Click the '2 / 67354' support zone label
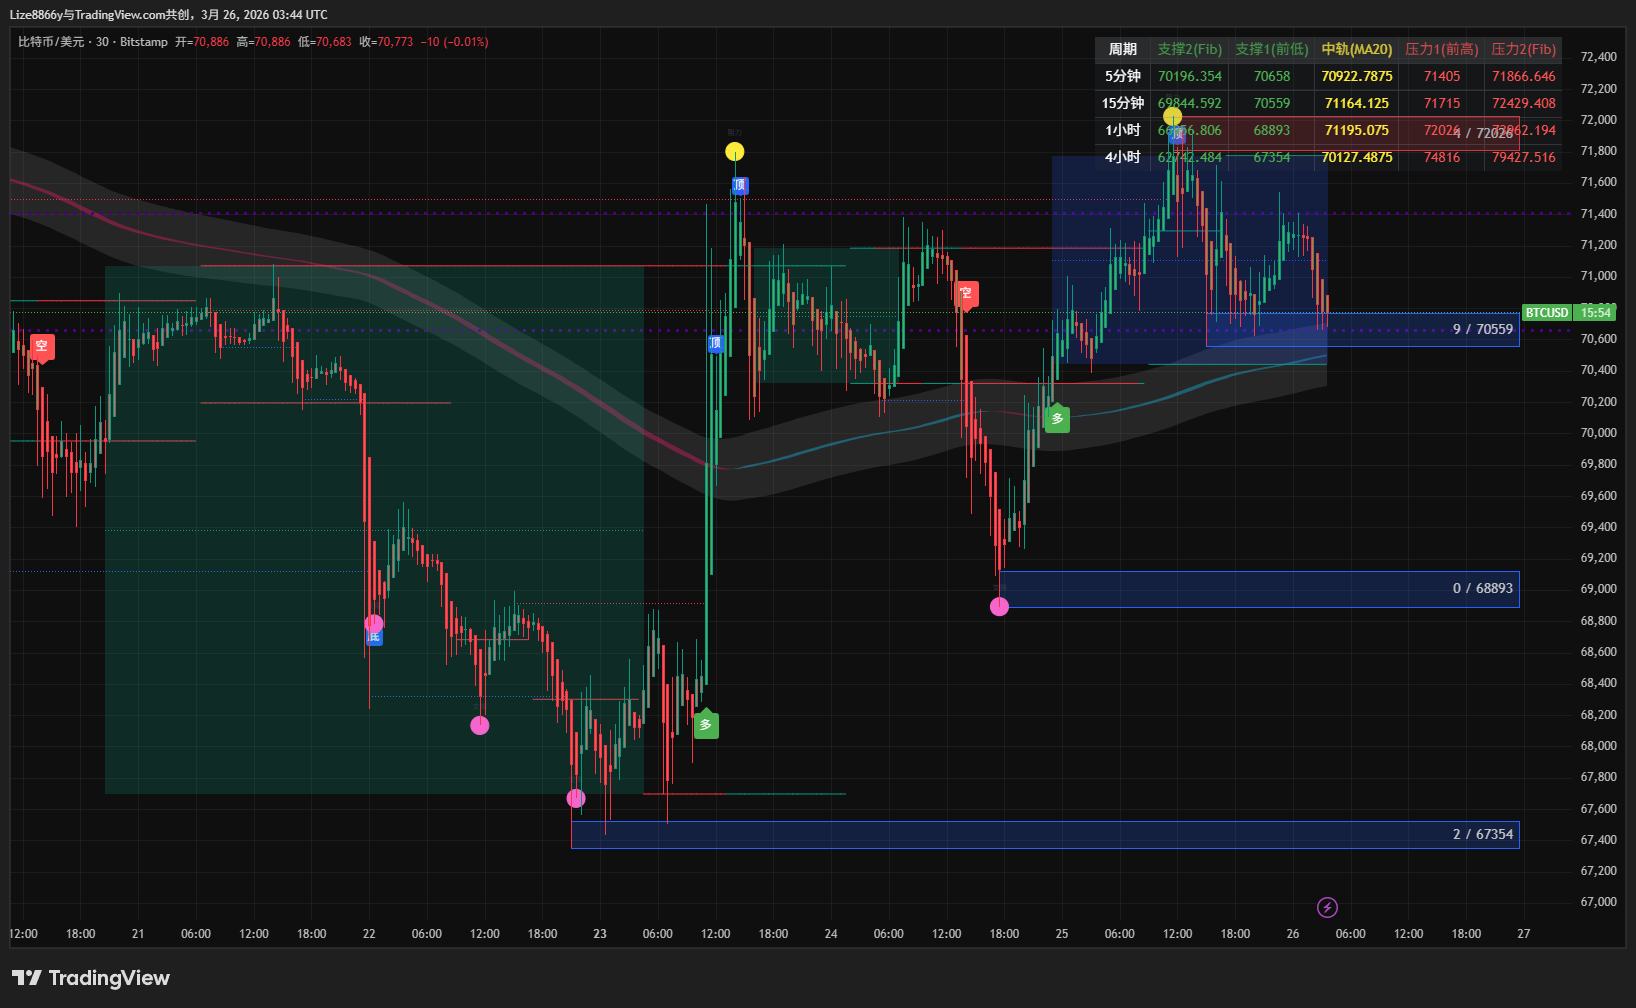 tap(1482, 834)
